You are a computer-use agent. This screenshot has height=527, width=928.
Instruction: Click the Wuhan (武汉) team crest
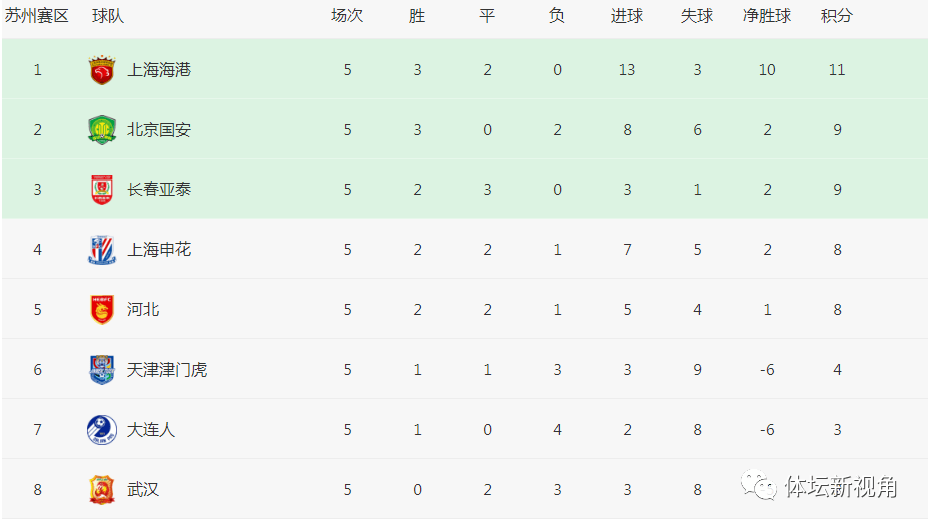pos(101,490)
